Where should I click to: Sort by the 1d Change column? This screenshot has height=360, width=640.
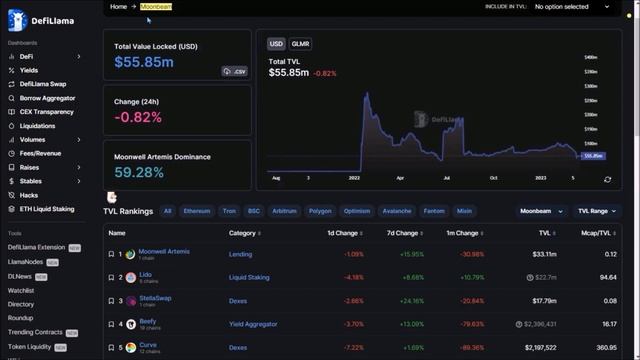345,233
